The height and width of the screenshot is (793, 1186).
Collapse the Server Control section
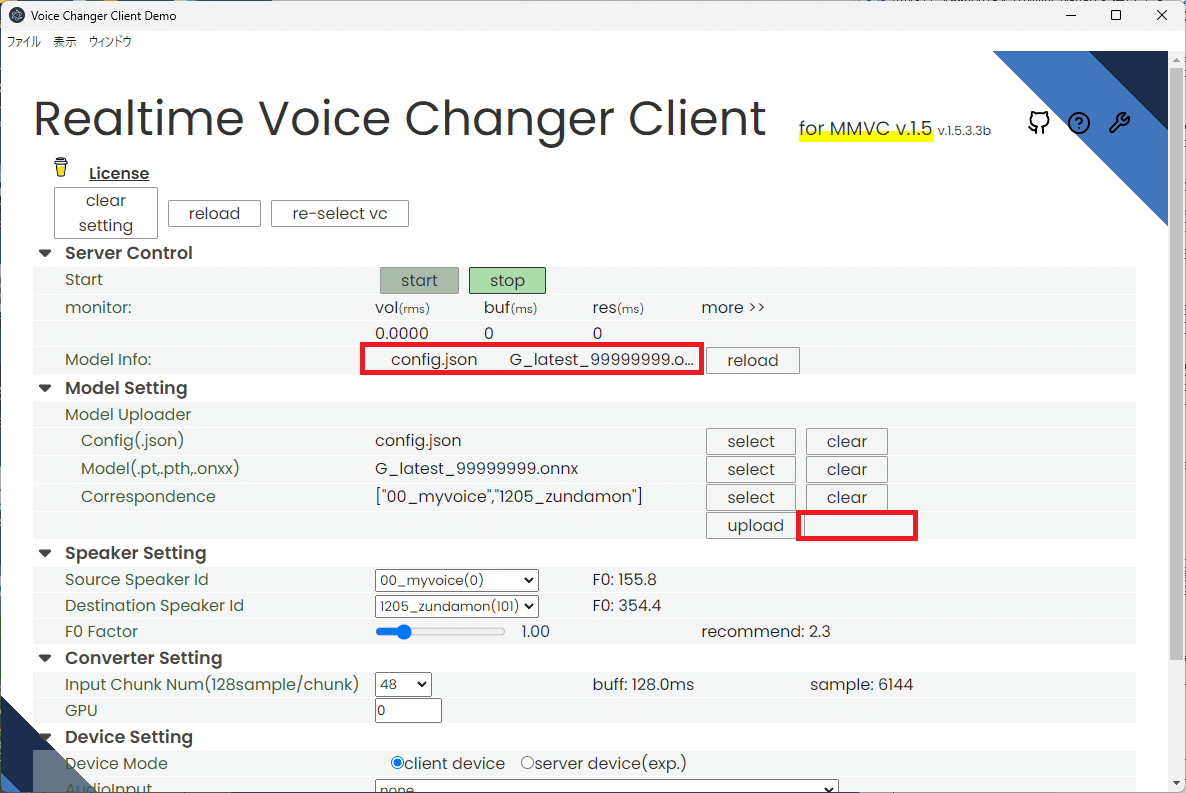pos(45,253)
